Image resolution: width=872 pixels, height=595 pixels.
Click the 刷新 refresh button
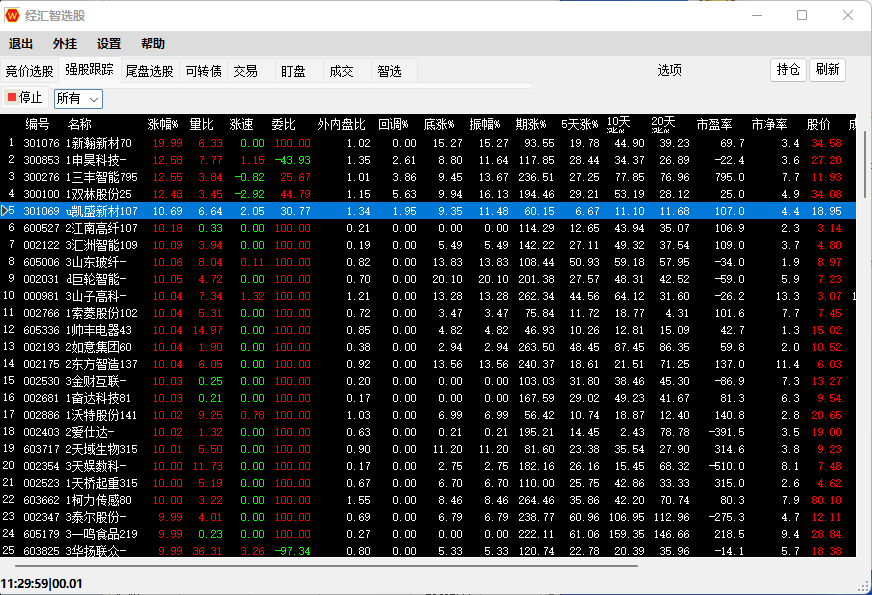click(828, 70)
